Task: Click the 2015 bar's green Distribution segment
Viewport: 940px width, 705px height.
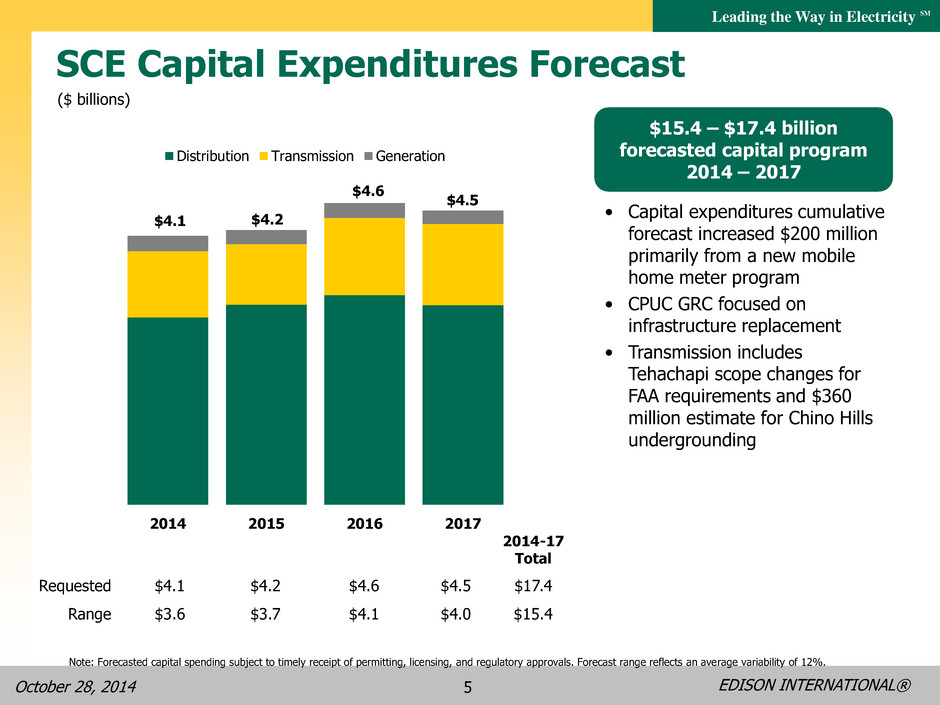Action: tap(266, 405)
